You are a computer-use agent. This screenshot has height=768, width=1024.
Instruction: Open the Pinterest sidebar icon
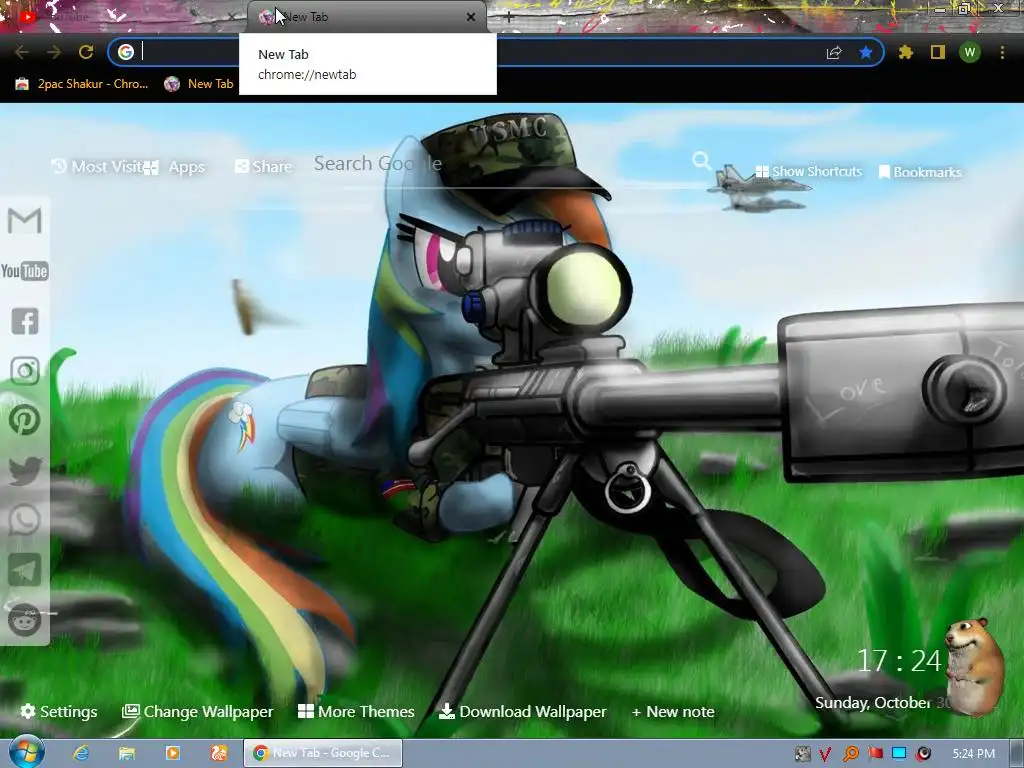coord(25,421)
